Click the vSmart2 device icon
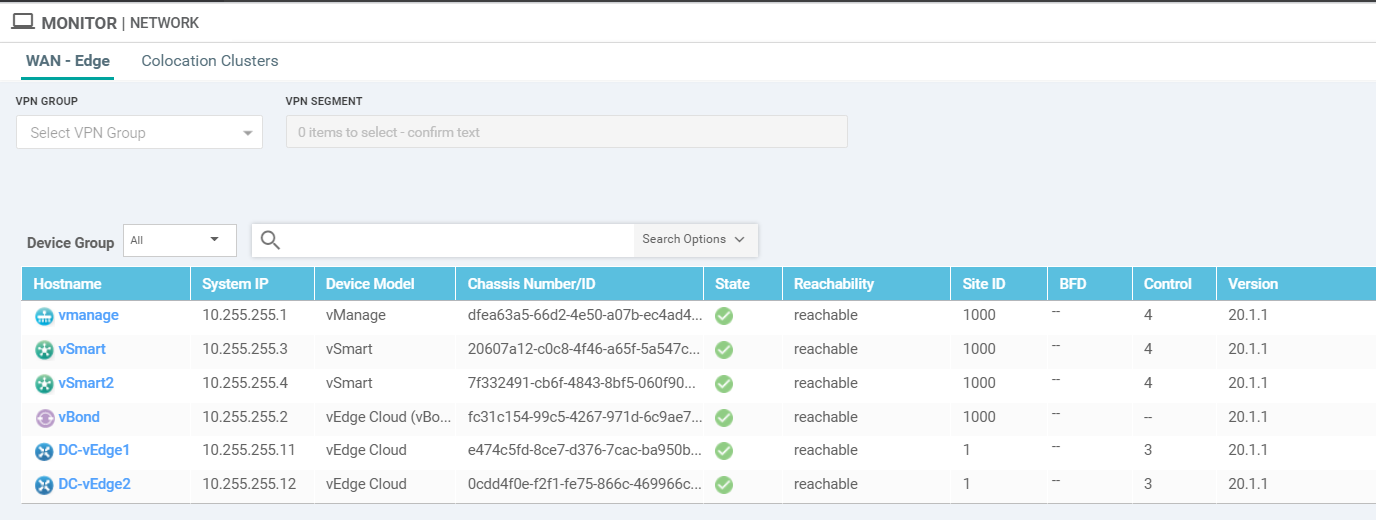Screen dimensions: 1376x520 [x=44, y=384]
